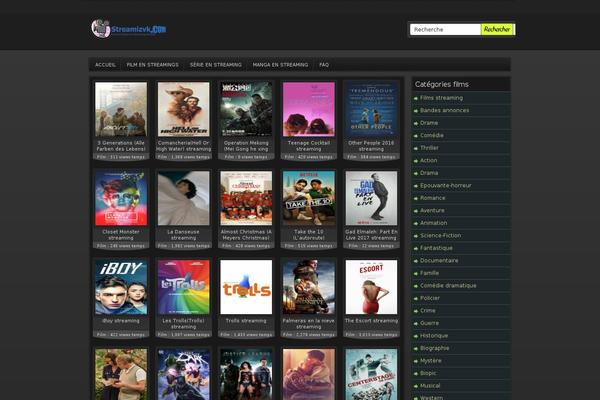Open The Escort movie poster

(x=371, y=287)
